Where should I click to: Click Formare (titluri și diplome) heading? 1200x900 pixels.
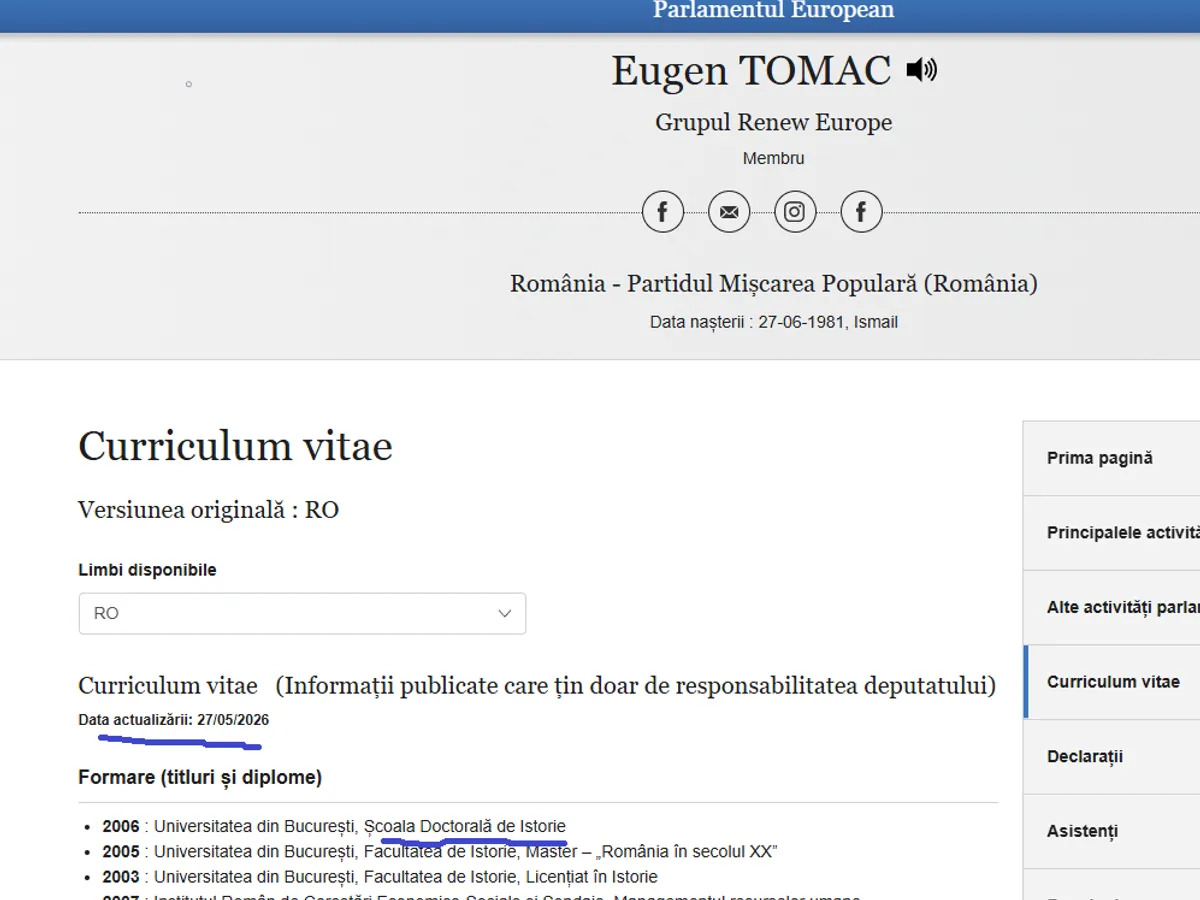(x=200, y=777)
